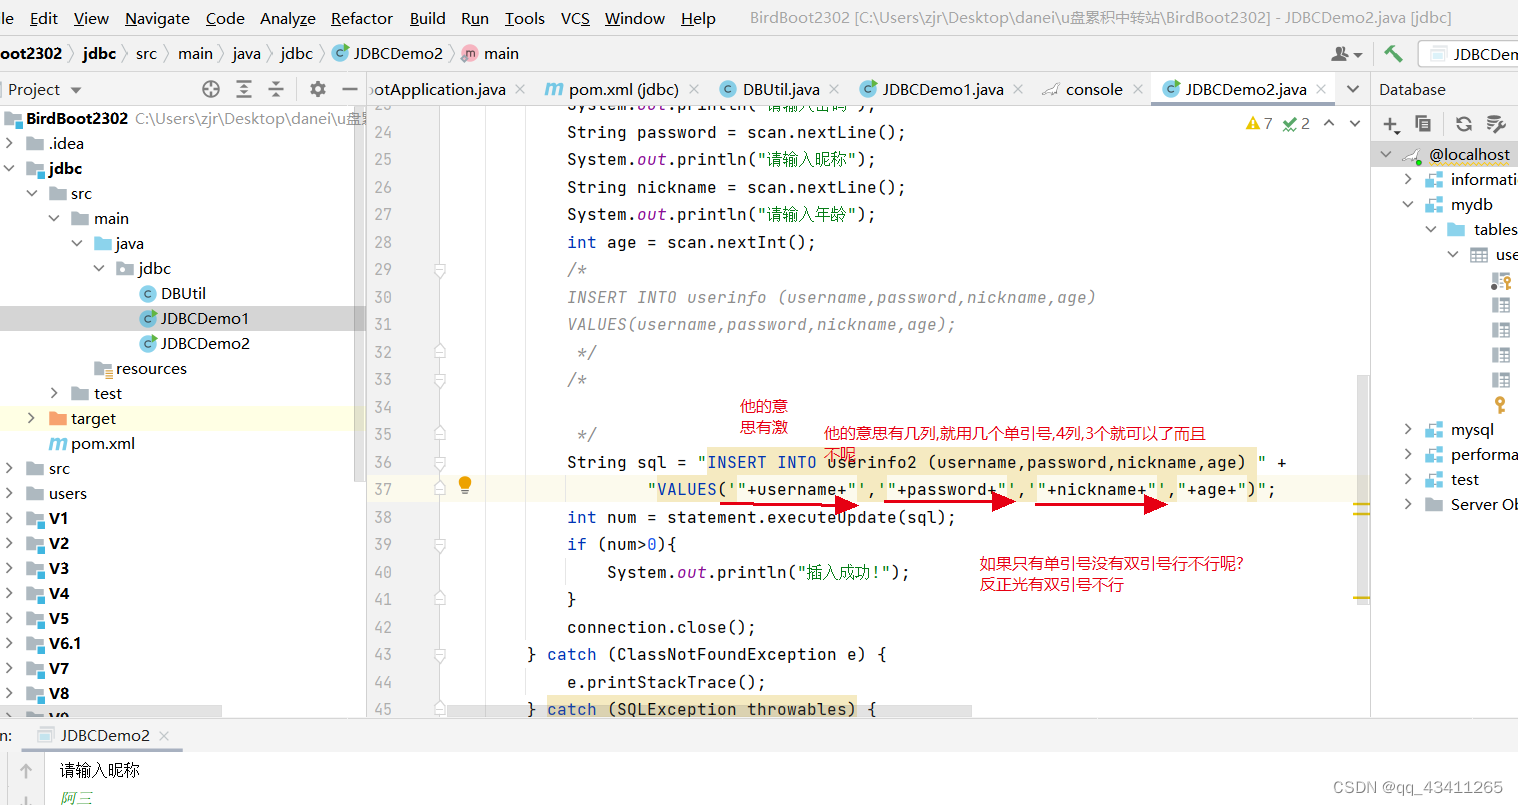1518x805 pixels.
Task: Show the hidden editor tabs dropdown
Action: [1353, 89]
